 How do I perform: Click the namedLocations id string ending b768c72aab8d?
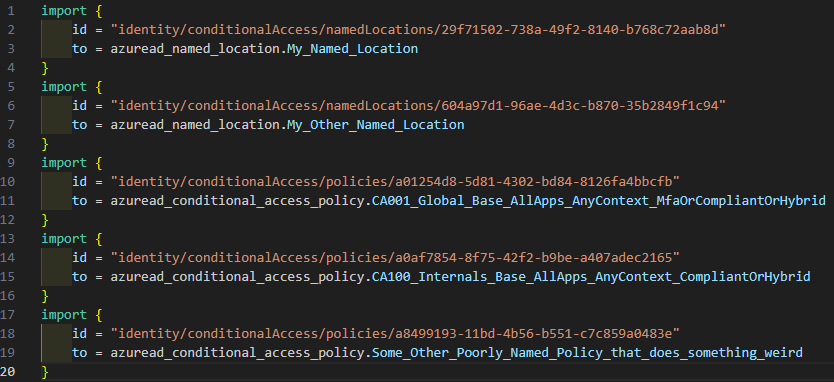point(418,29)
